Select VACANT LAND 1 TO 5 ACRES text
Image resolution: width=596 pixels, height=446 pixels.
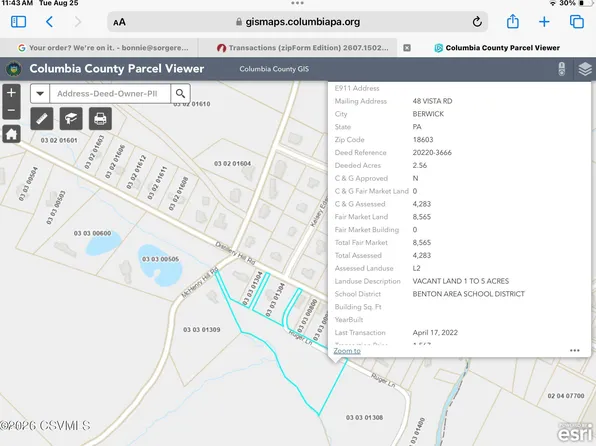[x=461, y=281]
